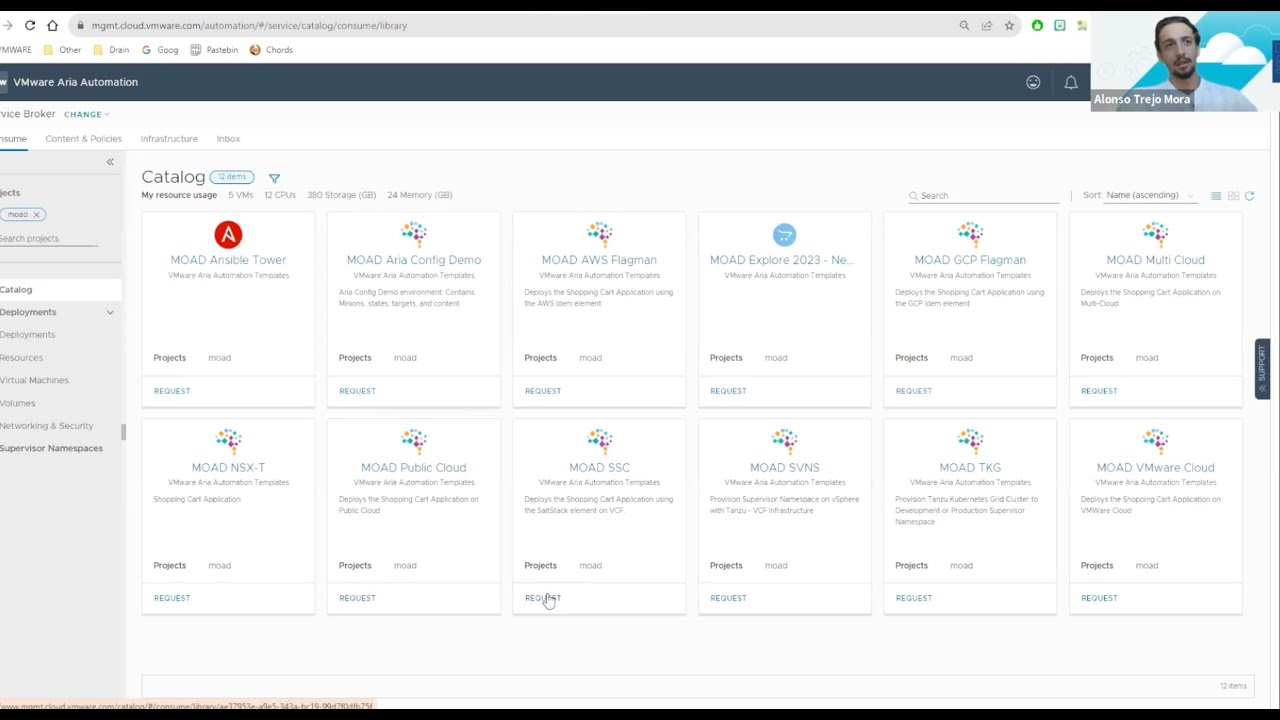This screenshot has width=1280, height=720.
Task: Remove the moad project filter chip
Action: pyautogui.click(x=36, y=214)
